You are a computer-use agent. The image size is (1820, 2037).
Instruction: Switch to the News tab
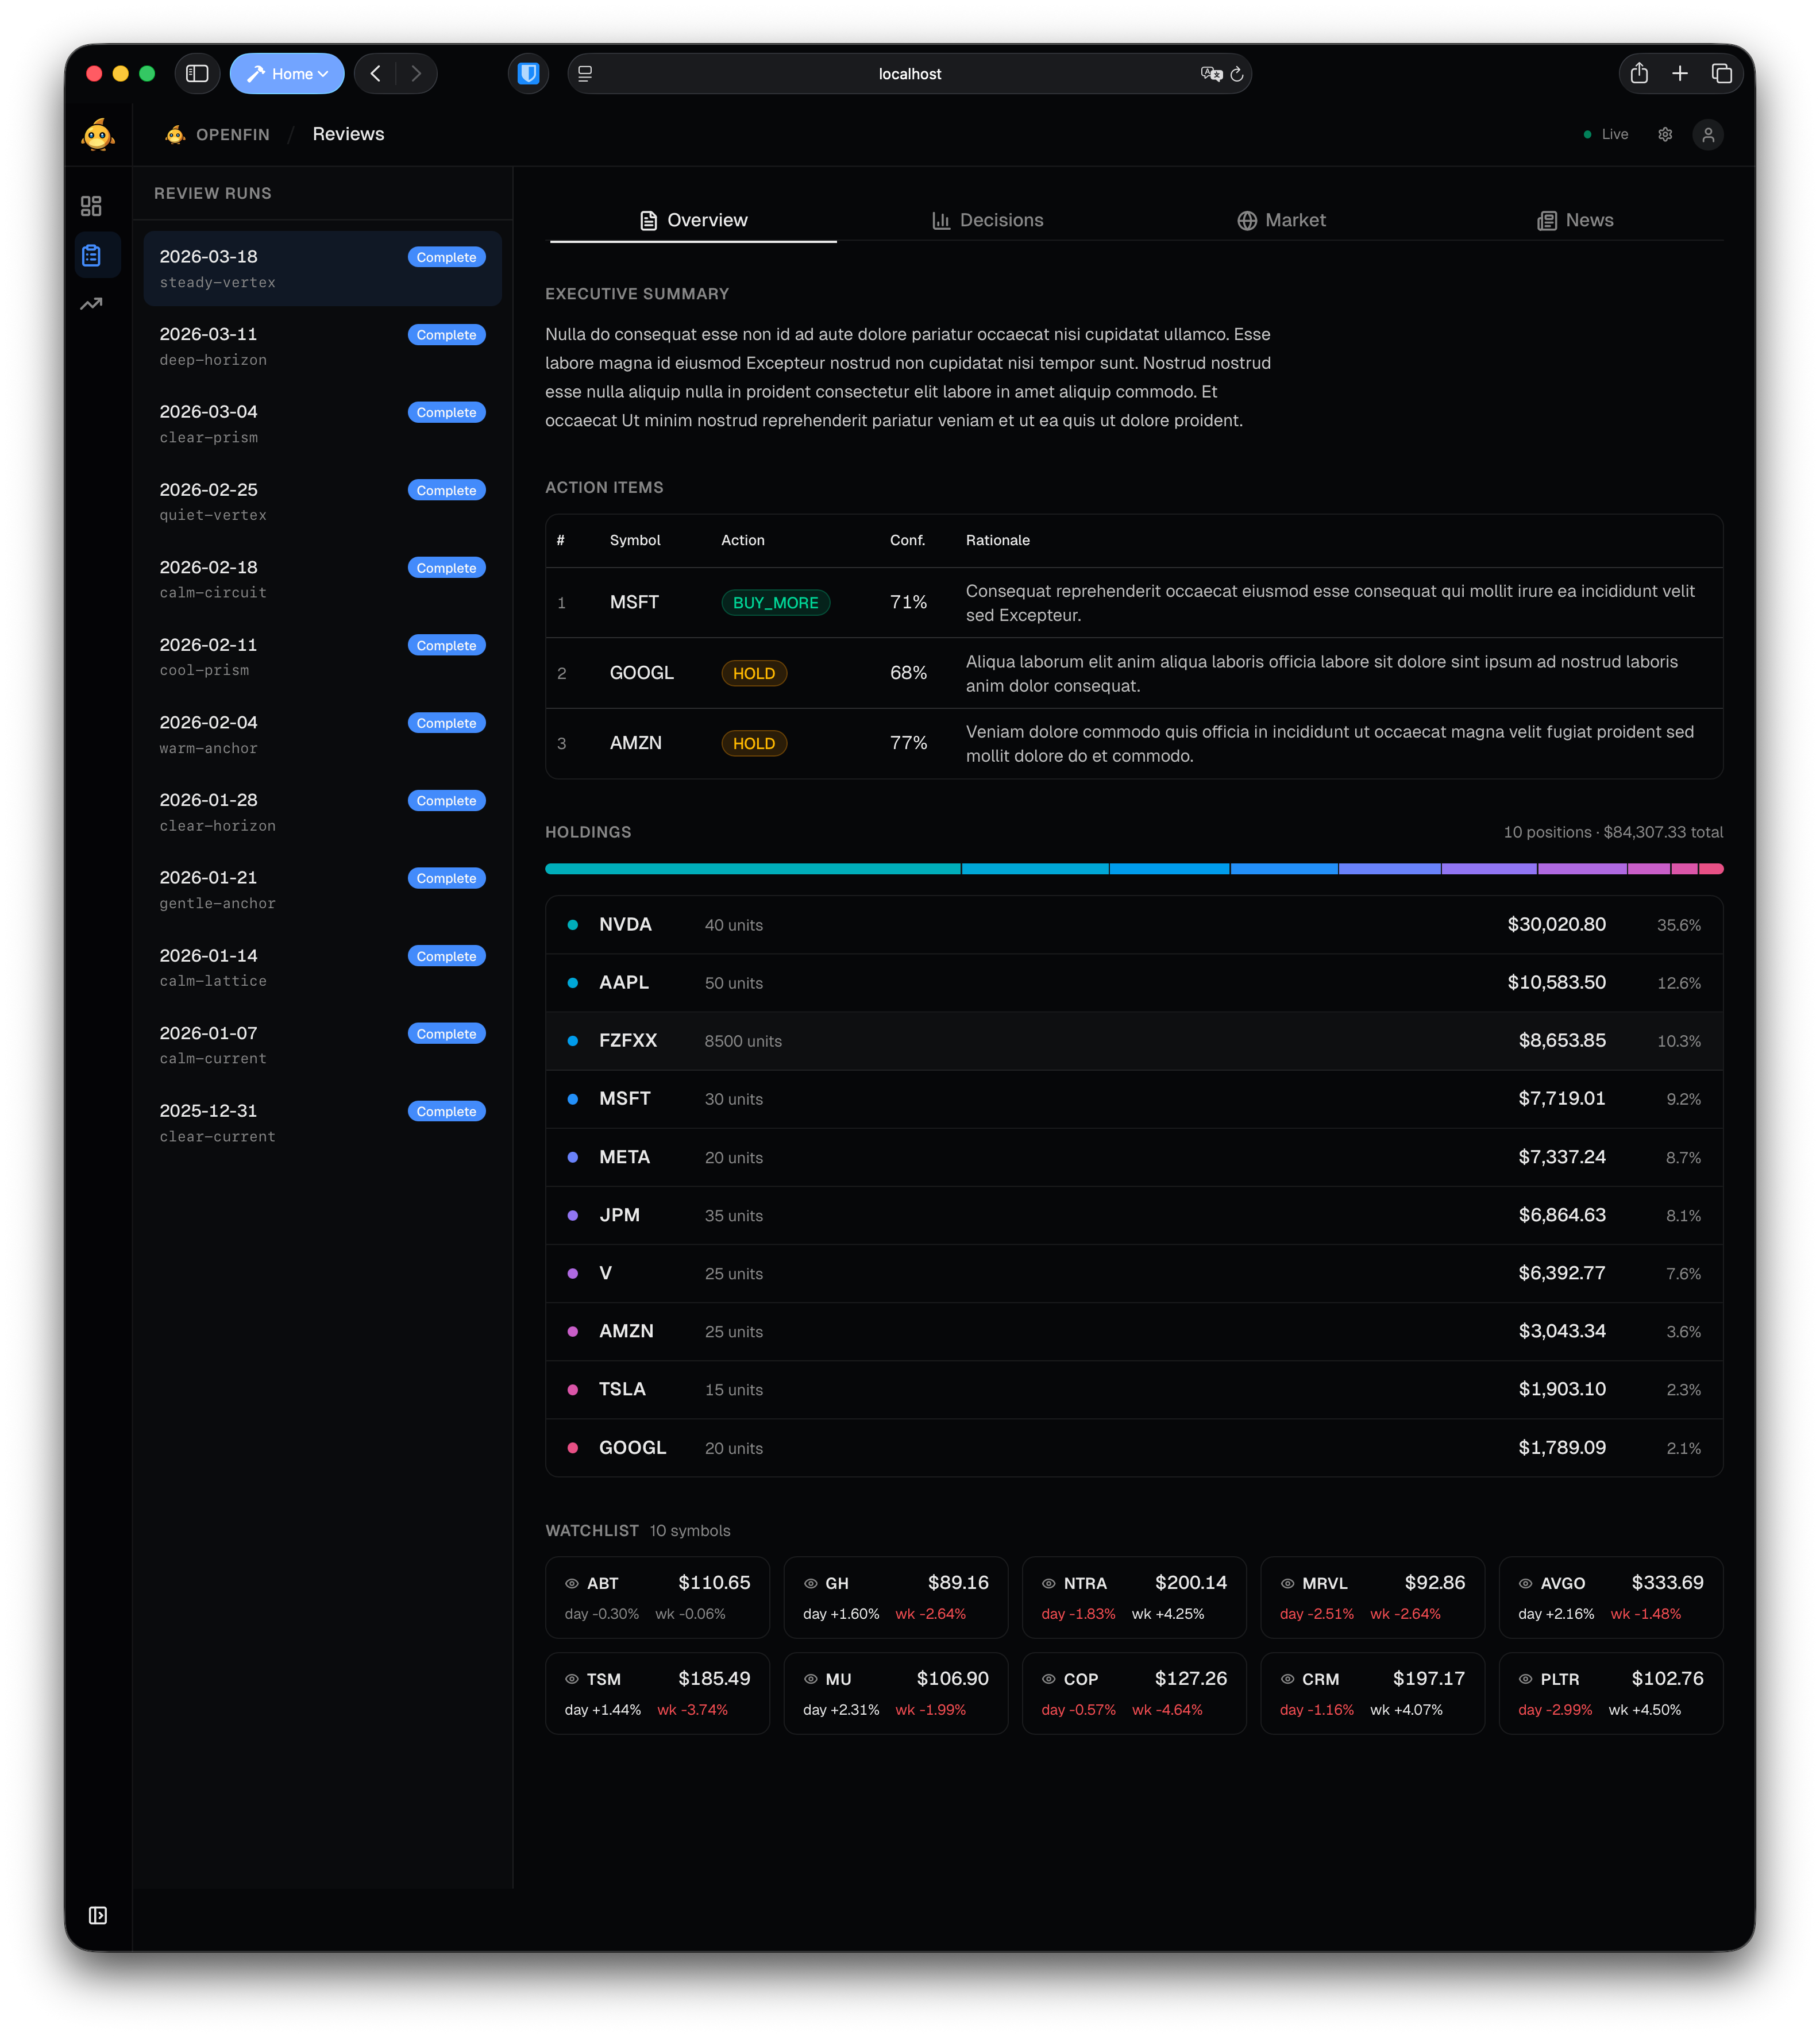(x=1575, y=220)
